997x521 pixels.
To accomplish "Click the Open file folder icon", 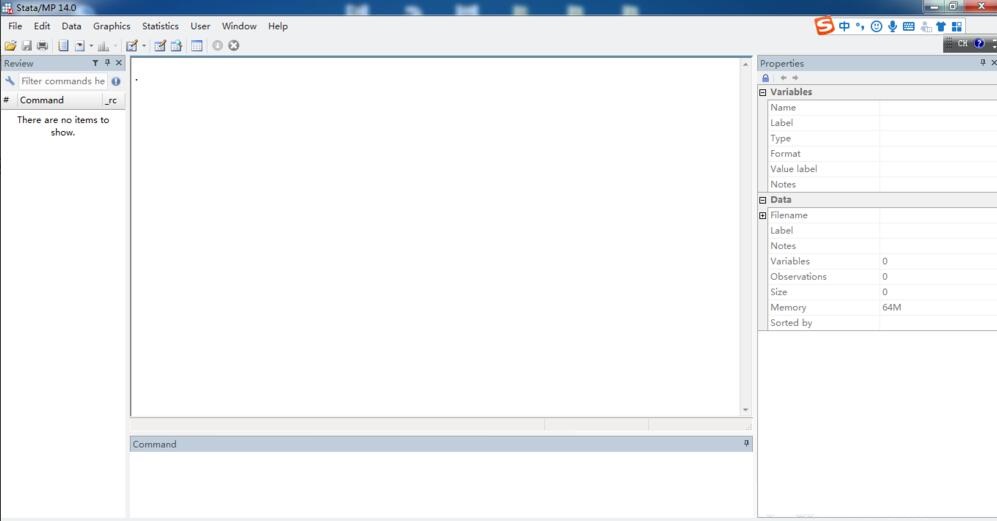I will [10, 46].
